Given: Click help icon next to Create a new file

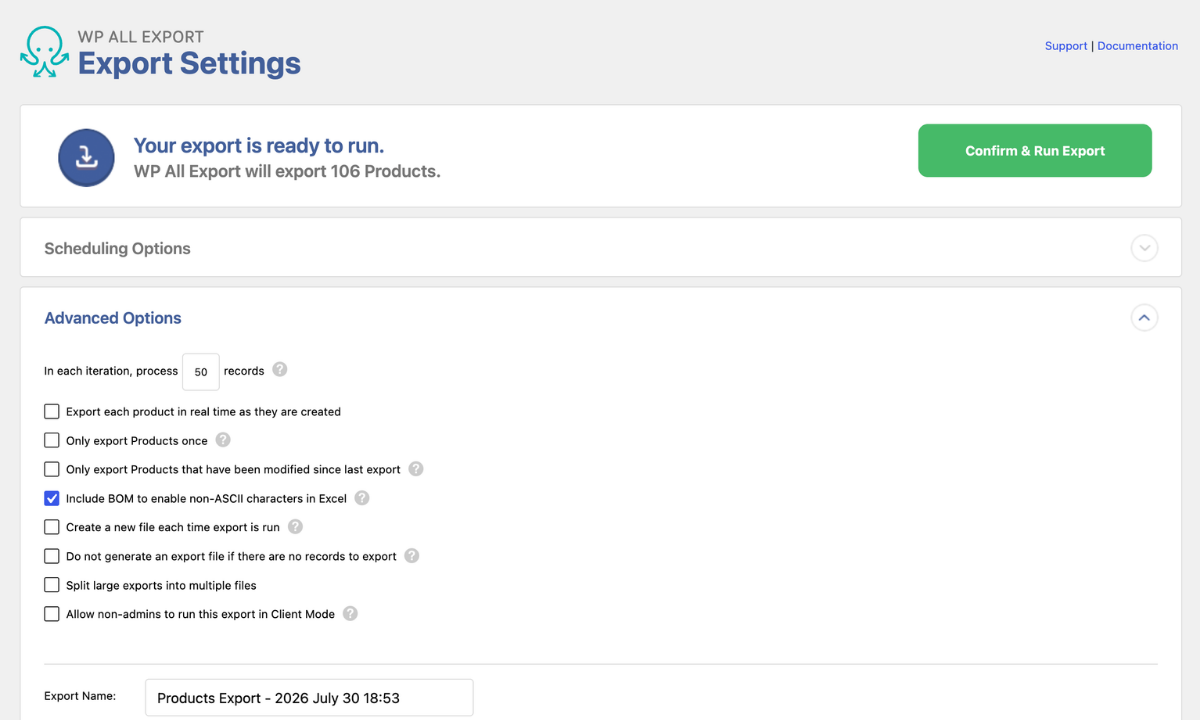Looking at the screenshot, I should (x=295, y=526).
